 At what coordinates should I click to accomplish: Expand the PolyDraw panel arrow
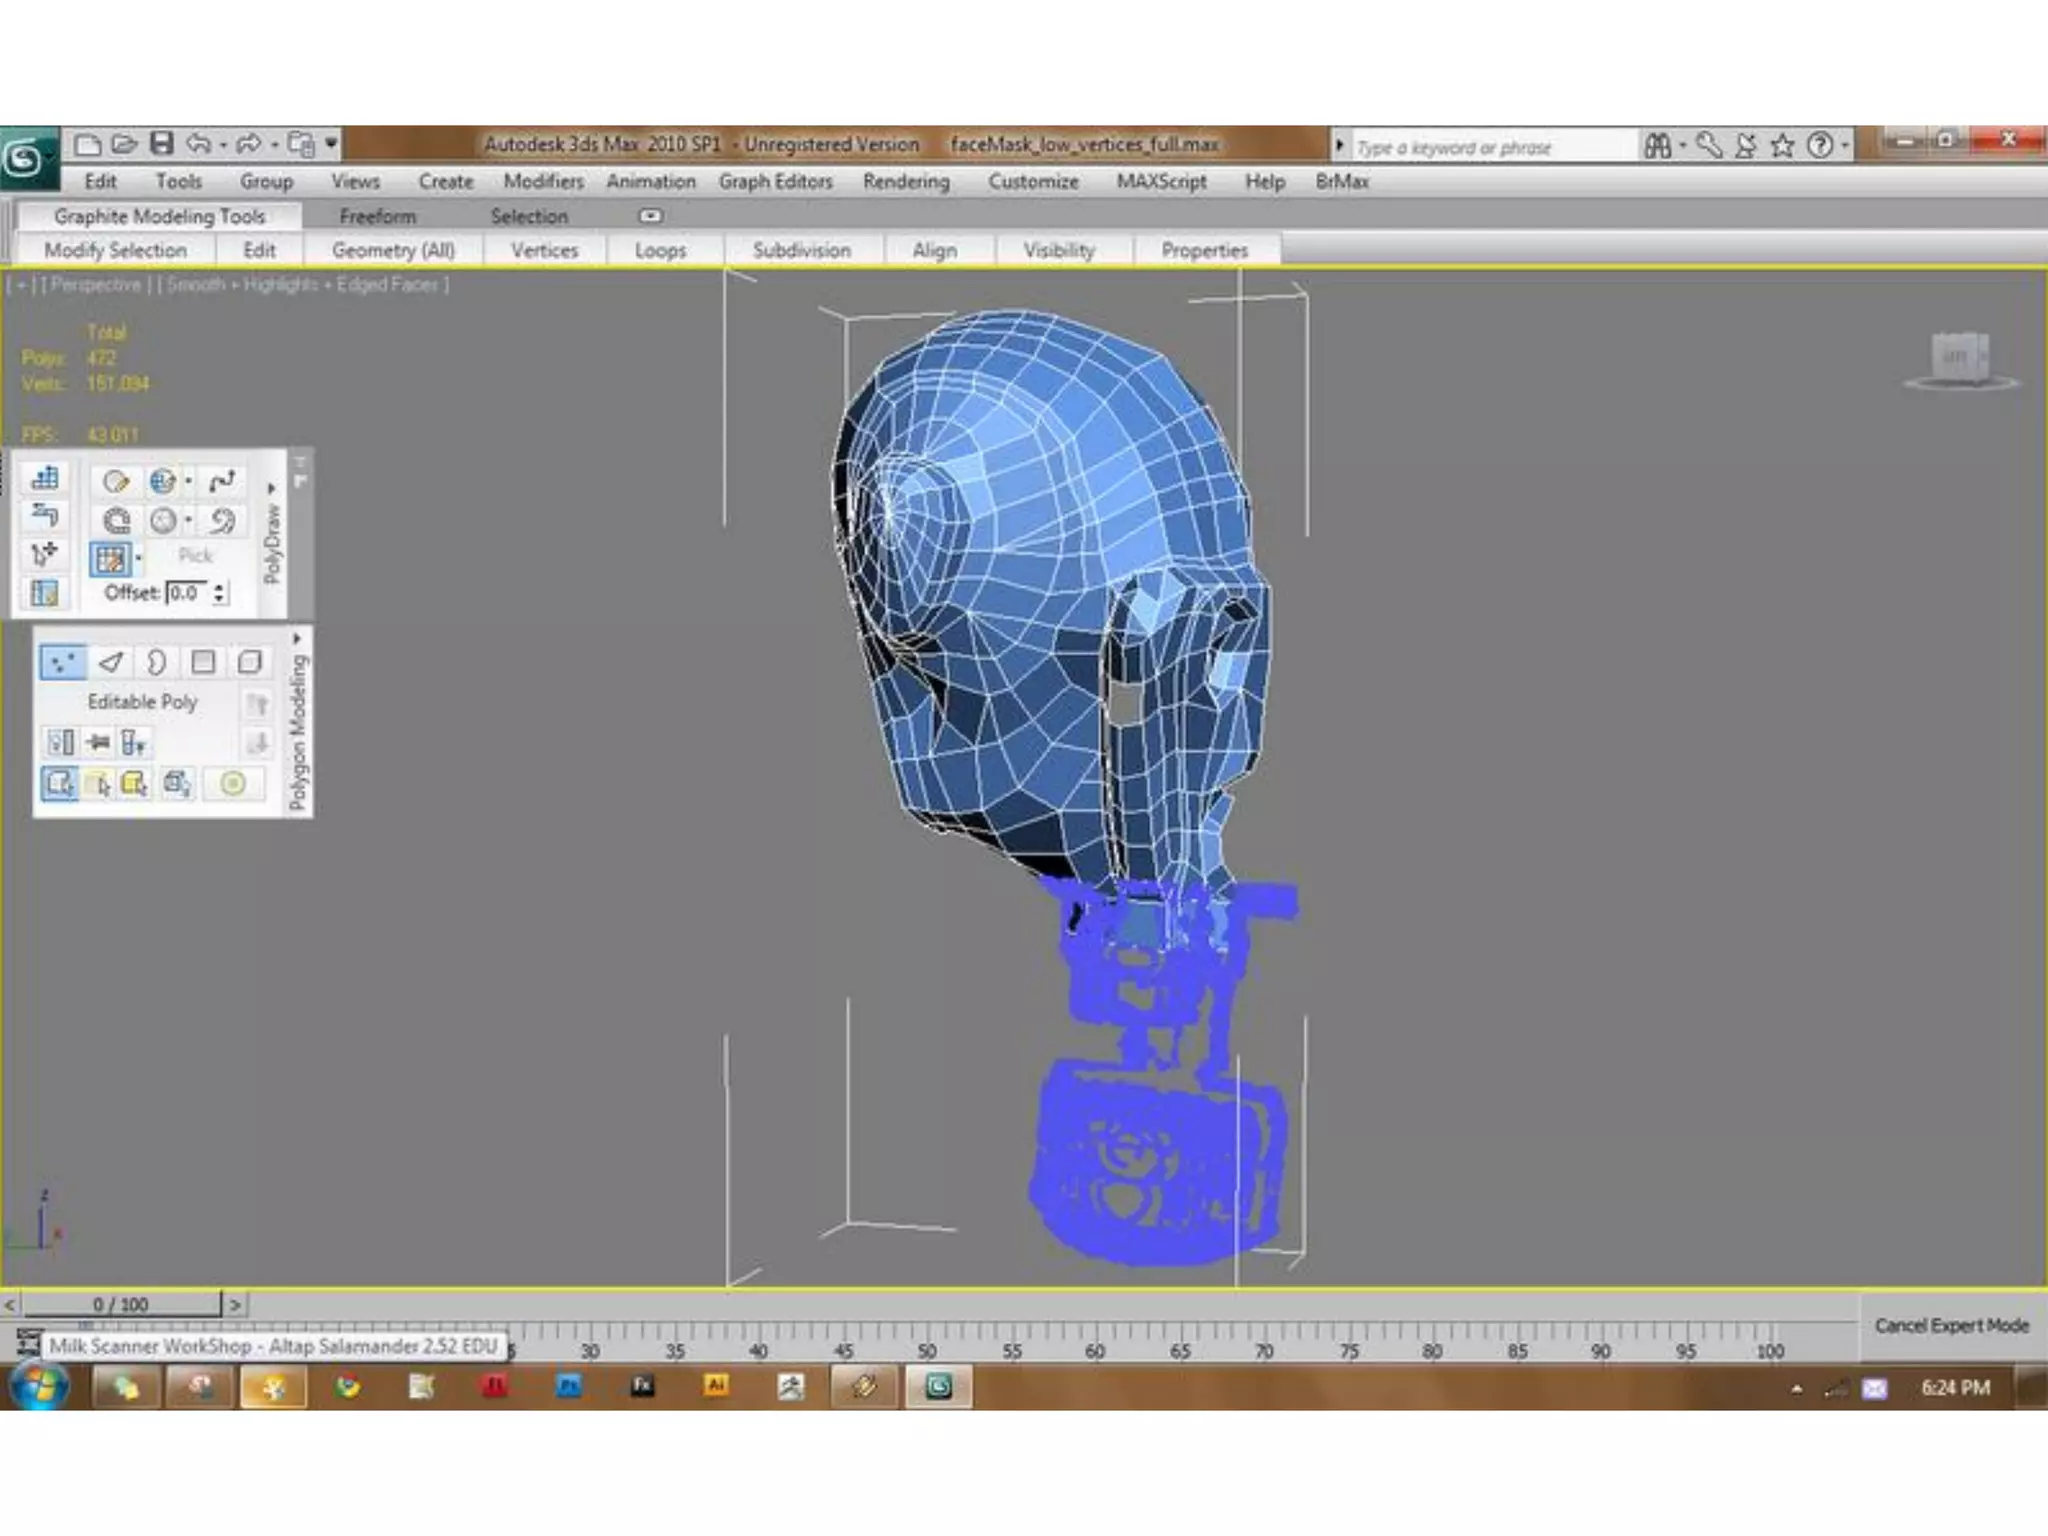(x=271, y=488)
